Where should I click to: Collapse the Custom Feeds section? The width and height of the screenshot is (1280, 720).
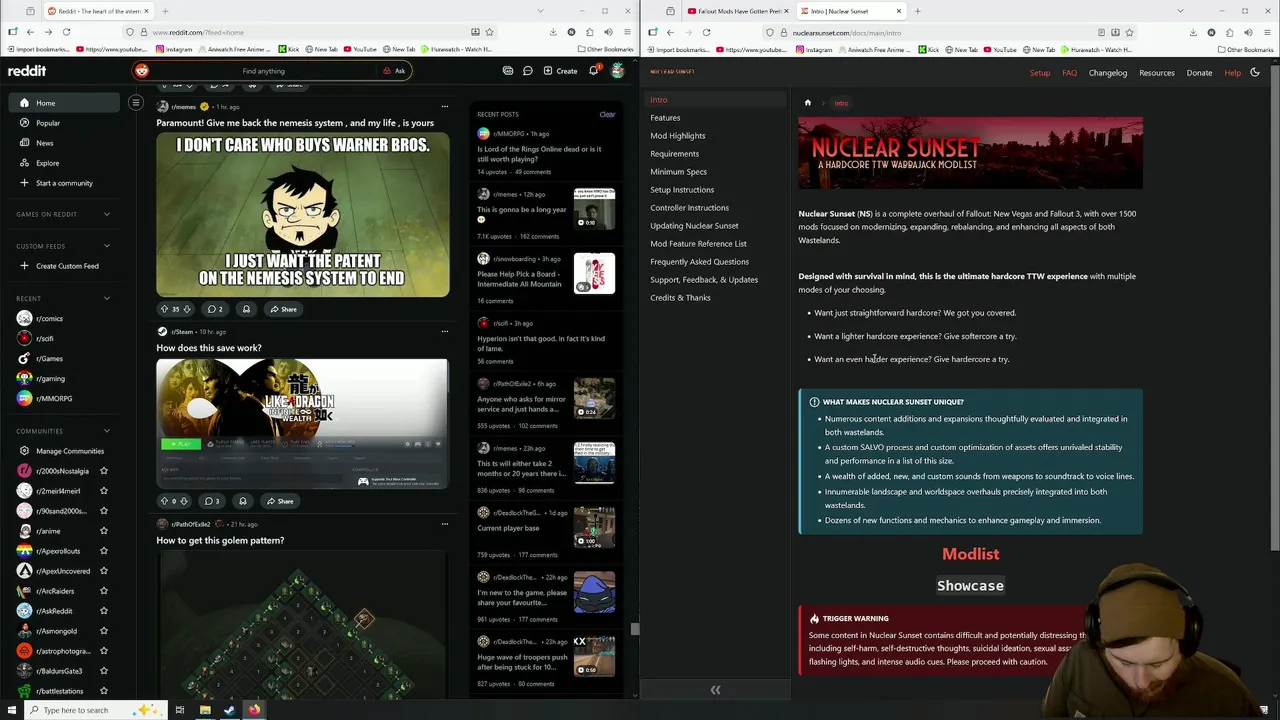(107, 246)
